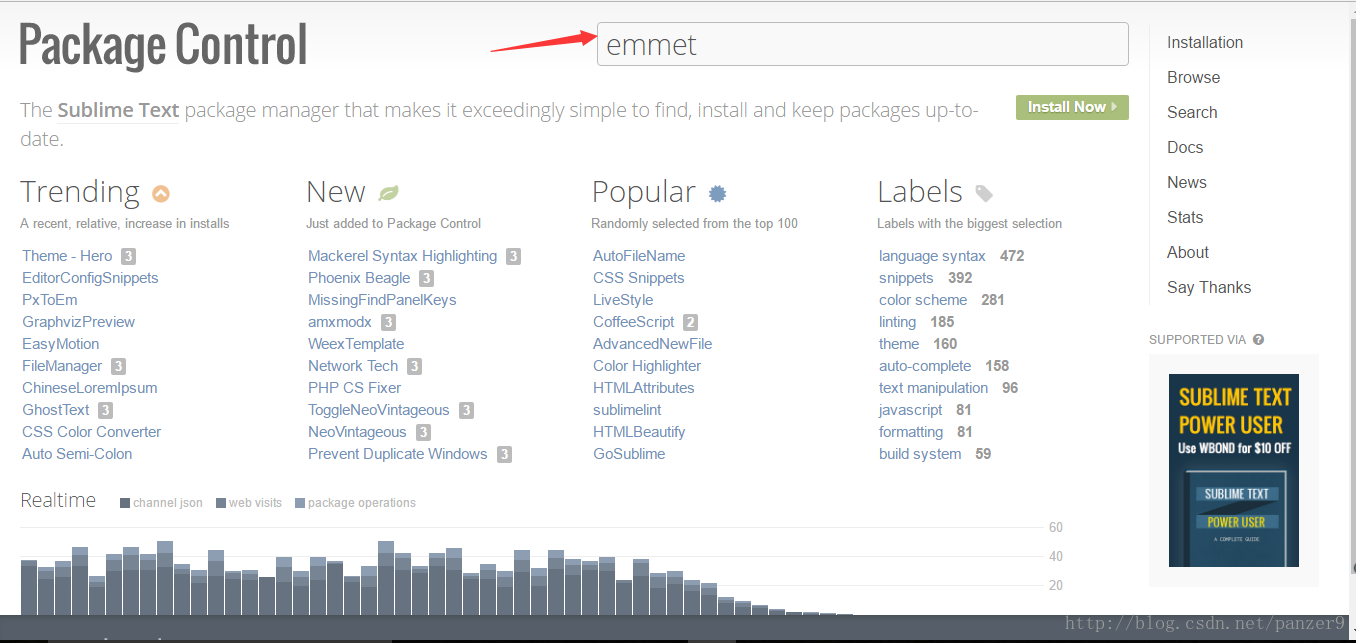Open the CSS Color Converter package
The width and height of the screenshot is (1356, 643).
[92, 432]
